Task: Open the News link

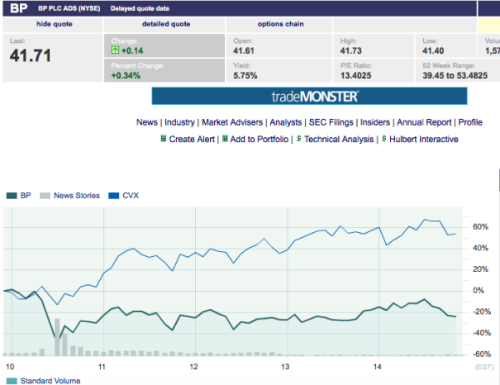Action: point(147,122)
